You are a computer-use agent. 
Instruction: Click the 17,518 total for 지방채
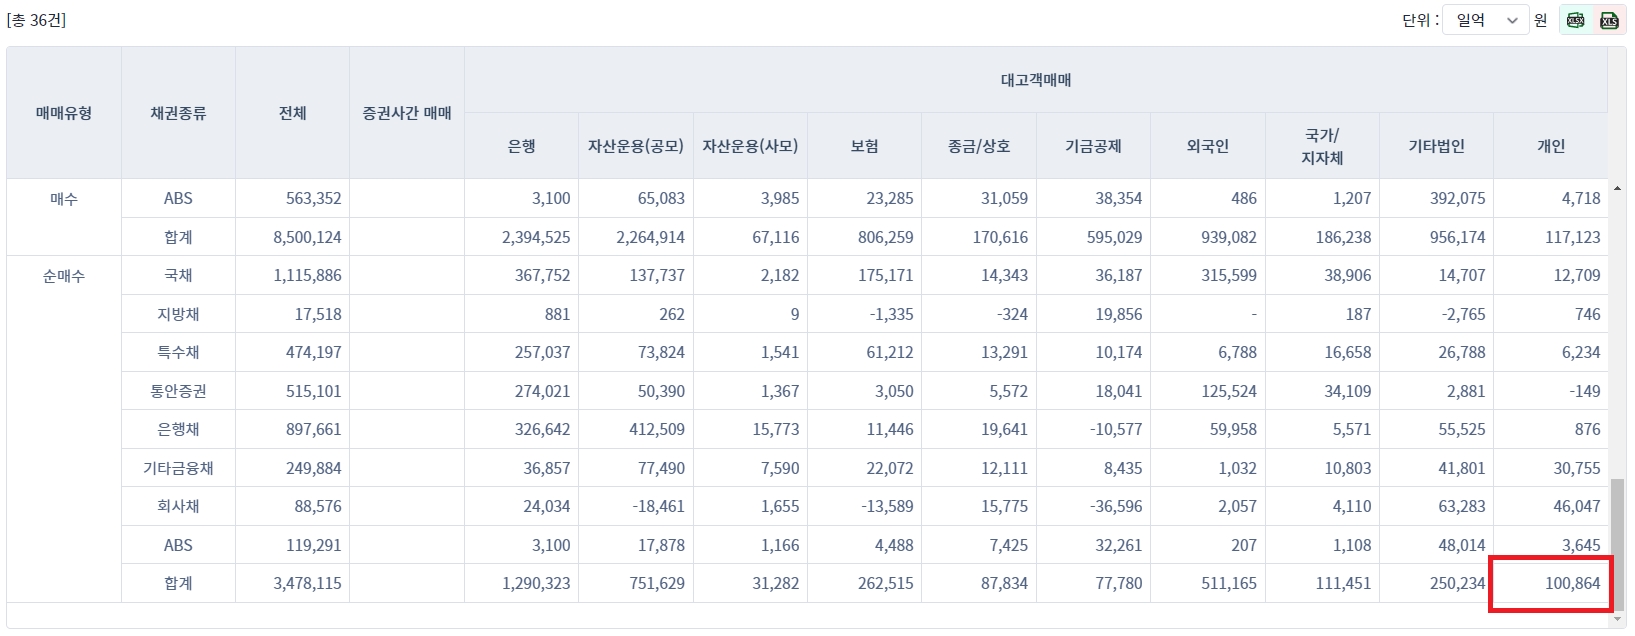pyautogui.click(x=318, y=314)
